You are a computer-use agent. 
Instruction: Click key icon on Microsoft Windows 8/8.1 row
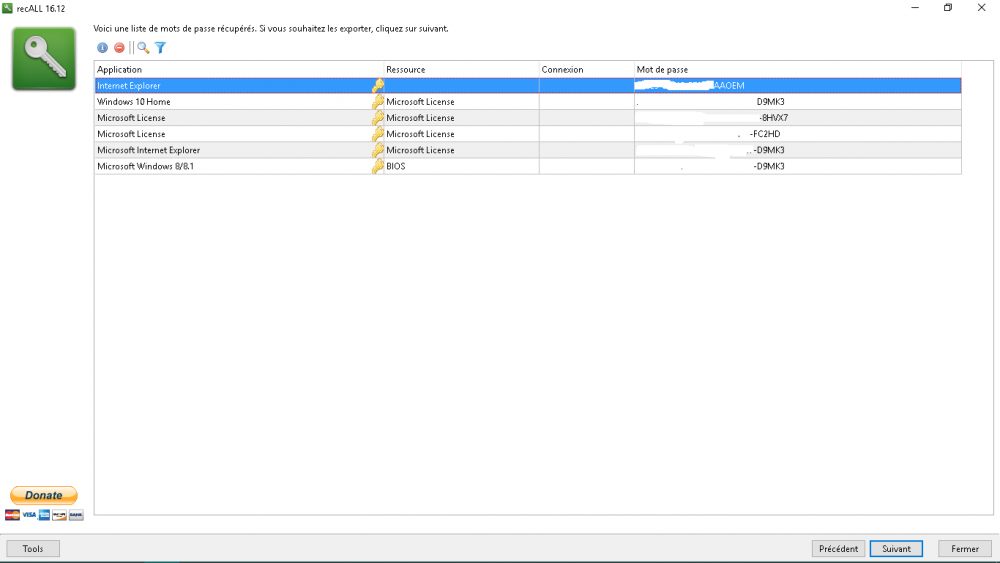click(x=378, y=166)
